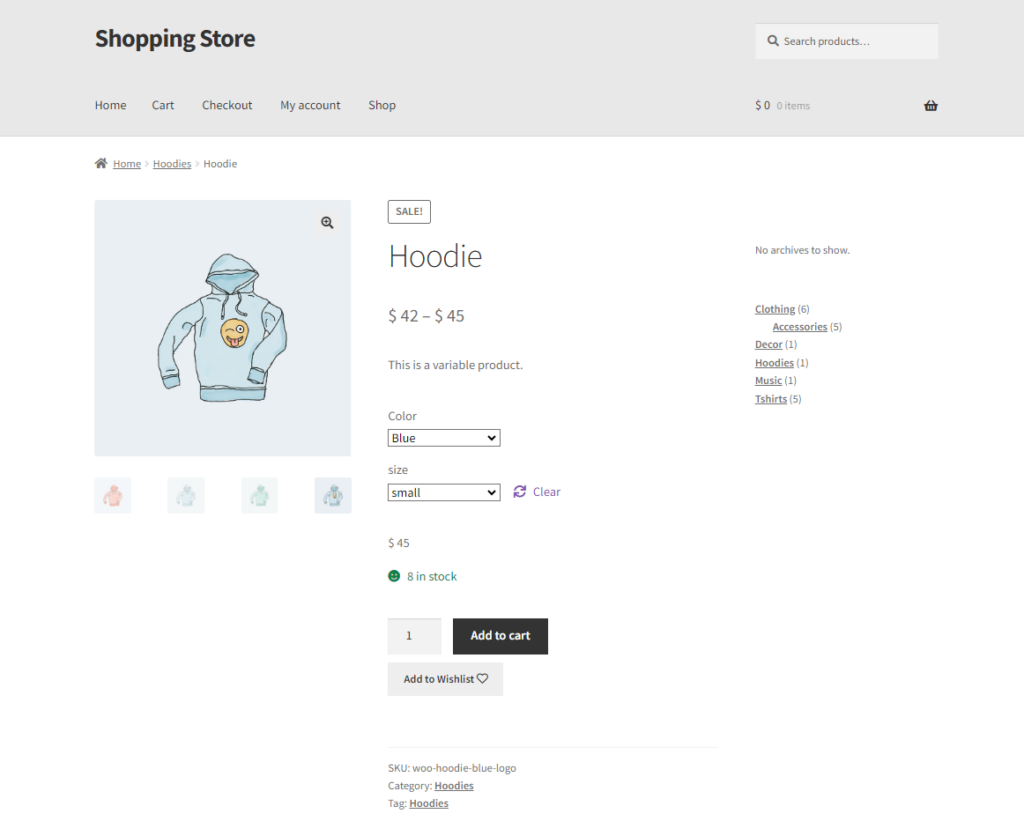Add the hoodie to cart
This screenshot has height=821, width=1024.
[500, 636]
